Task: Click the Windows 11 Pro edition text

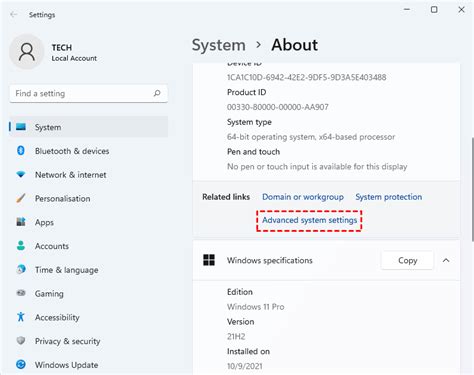Action: [x=256, y=307]
